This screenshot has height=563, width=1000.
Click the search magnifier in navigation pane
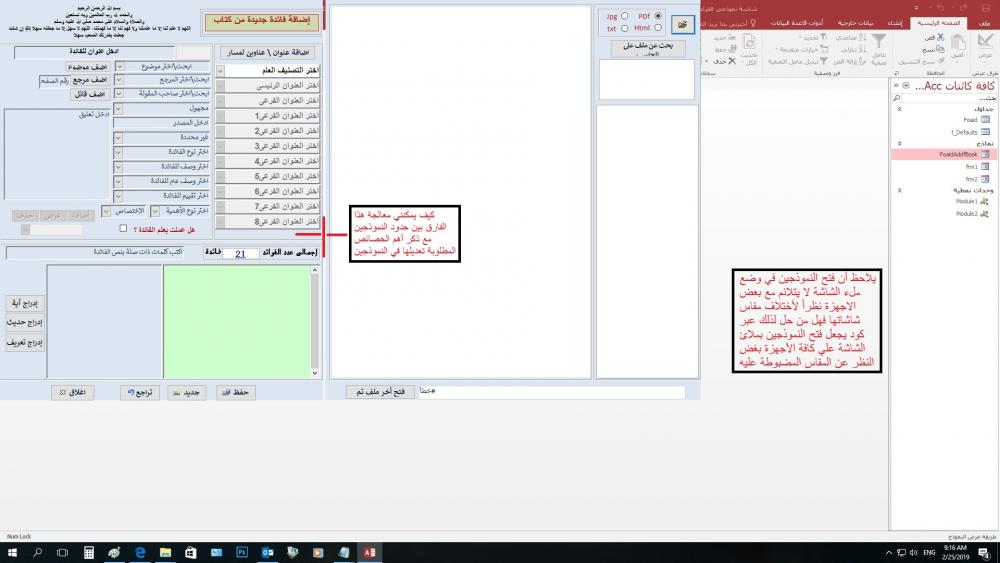(897, 98)
